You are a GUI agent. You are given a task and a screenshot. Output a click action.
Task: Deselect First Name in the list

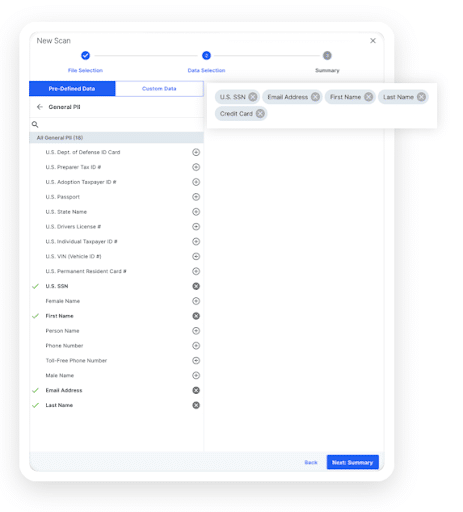196,316
